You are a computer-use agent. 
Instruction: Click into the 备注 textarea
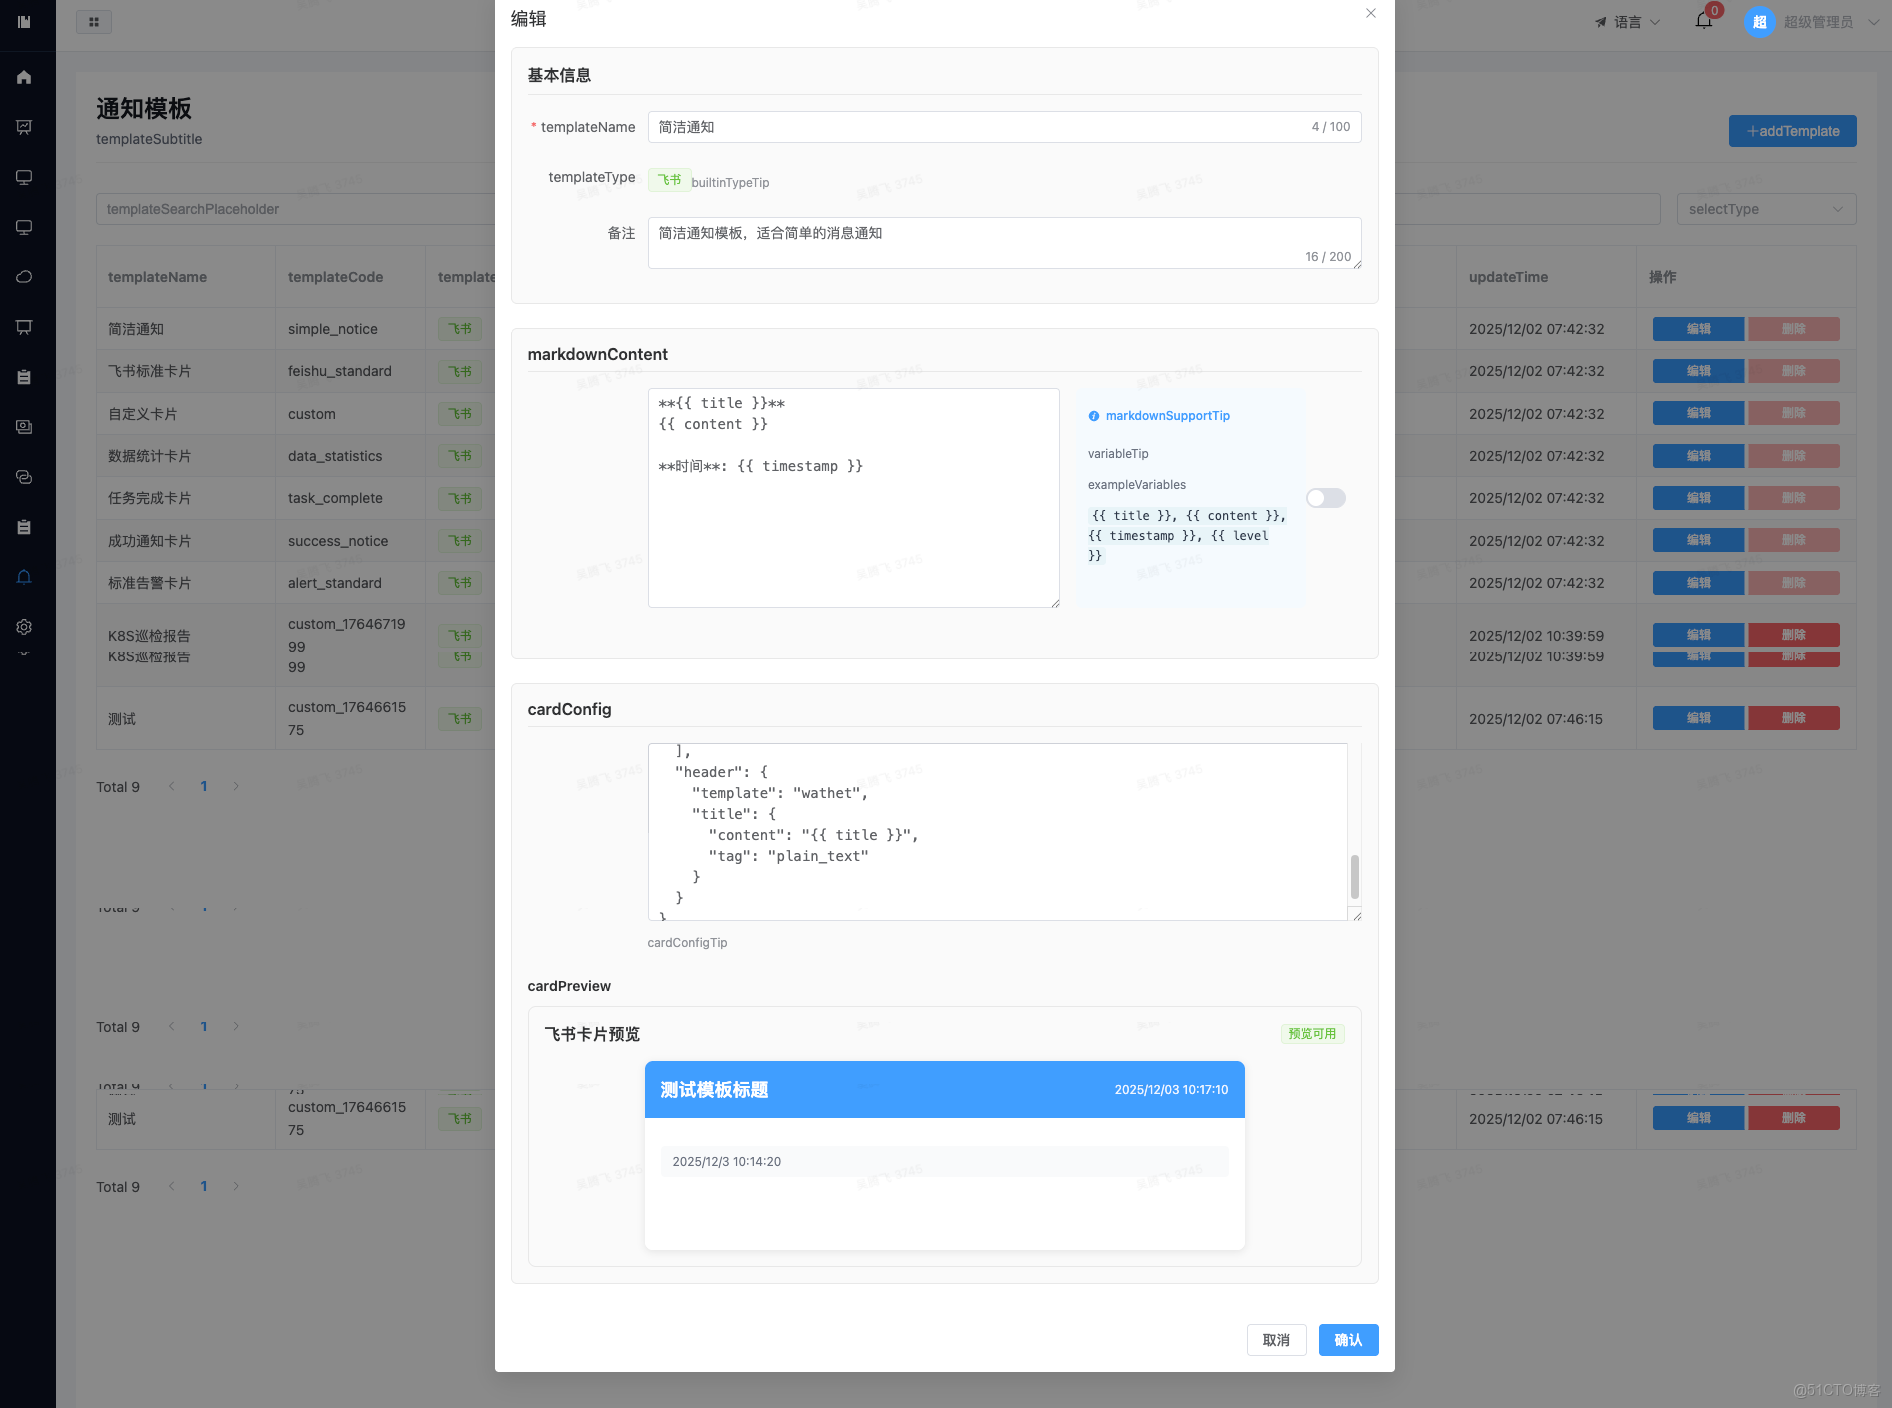click(x=1004, y=243)
